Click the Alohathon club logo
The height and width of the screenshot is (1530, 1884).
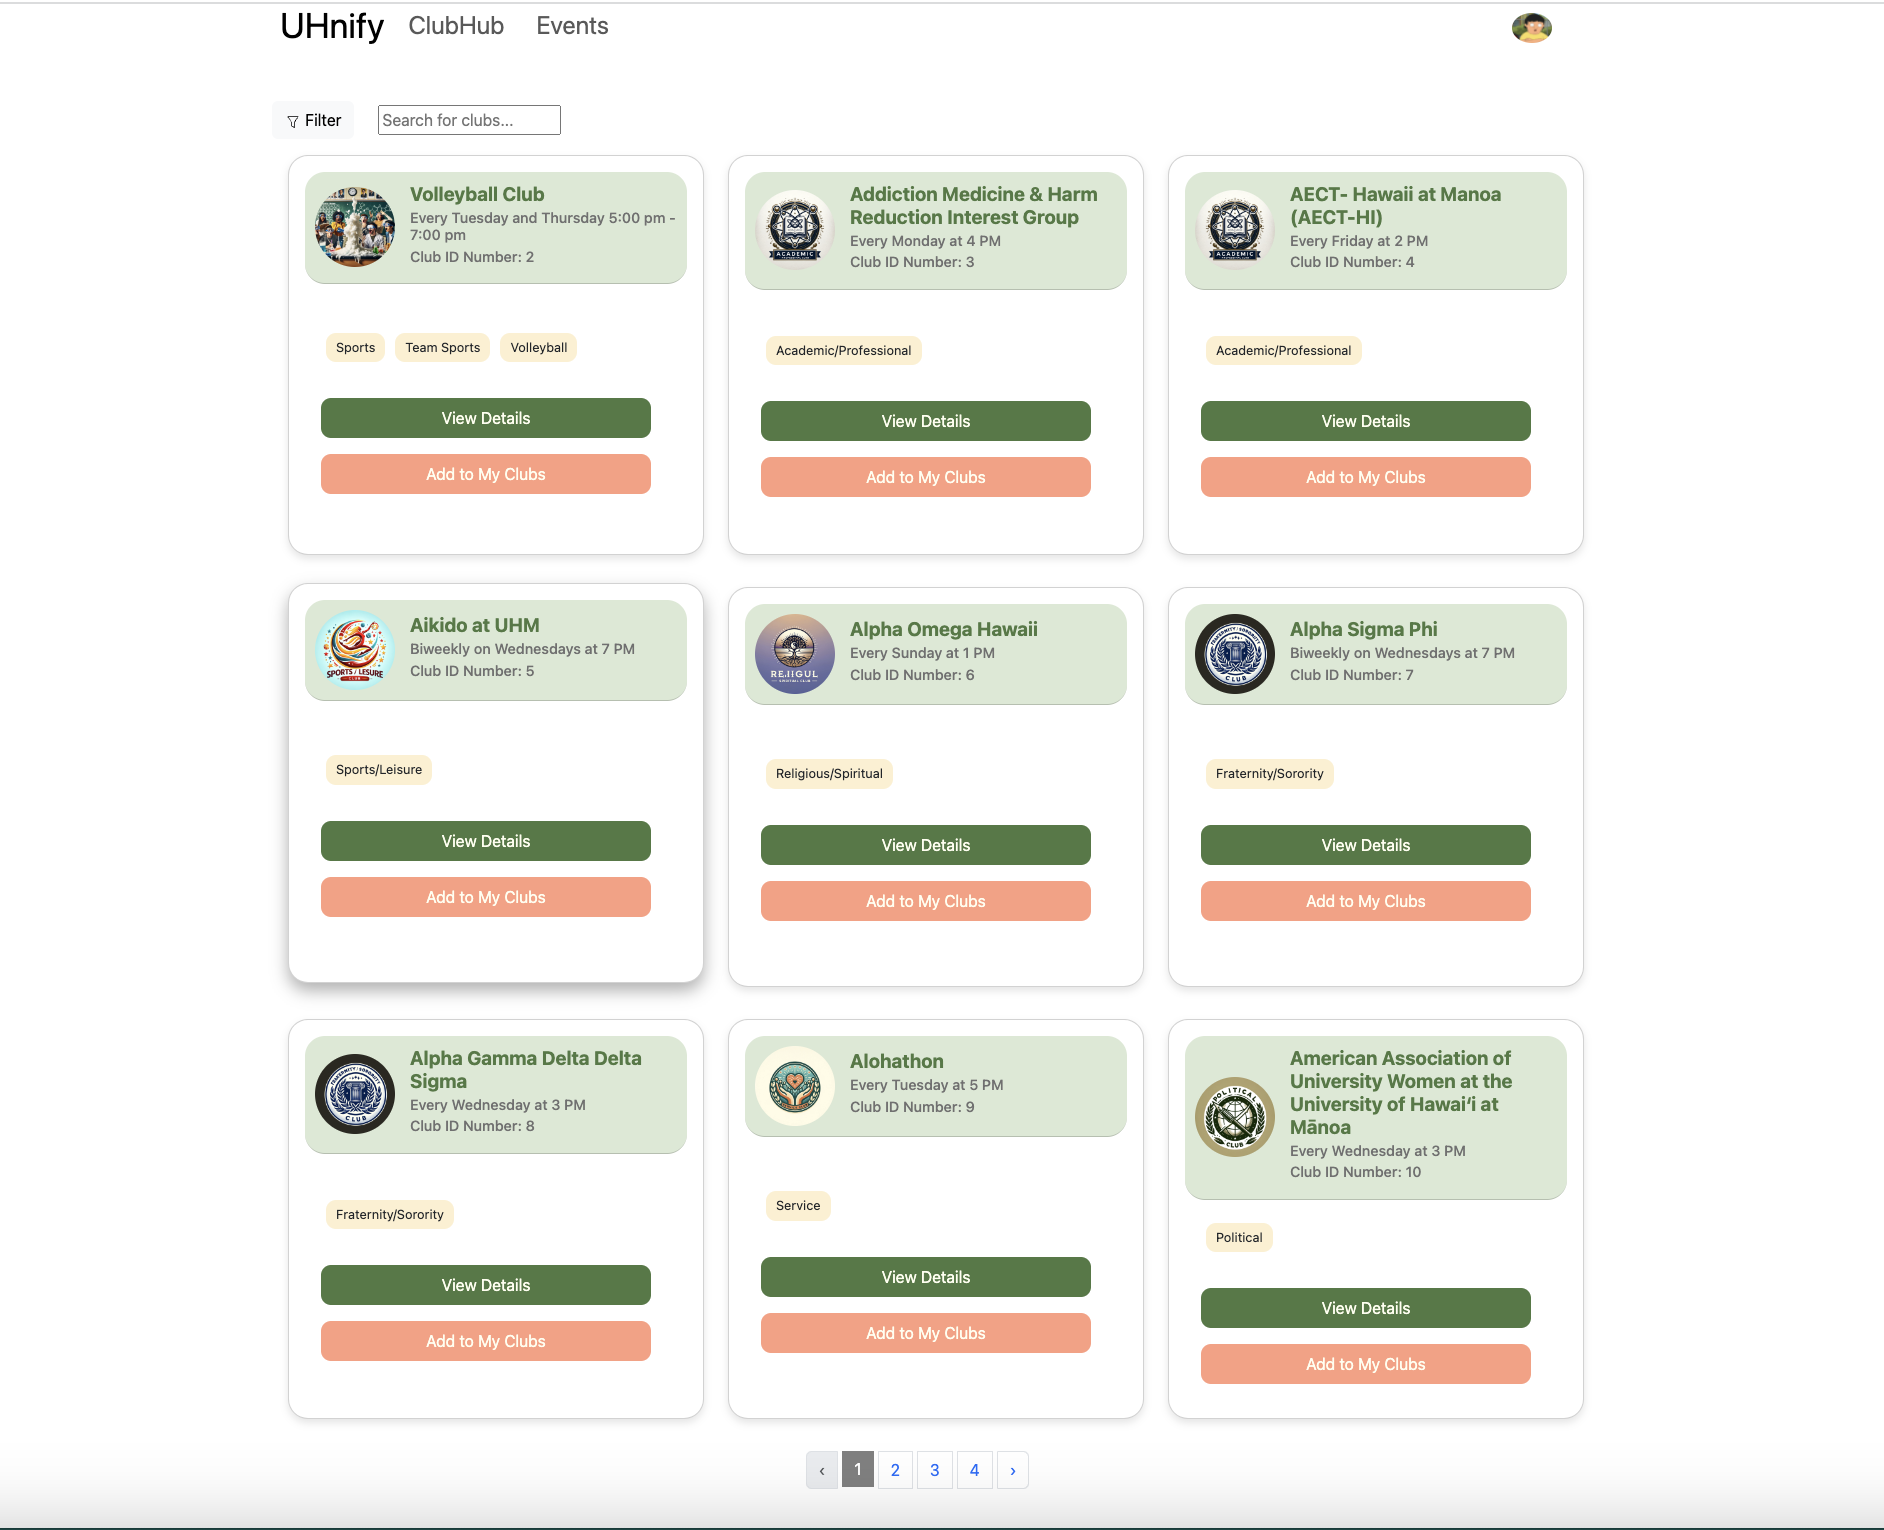(x=795, y=1086)
